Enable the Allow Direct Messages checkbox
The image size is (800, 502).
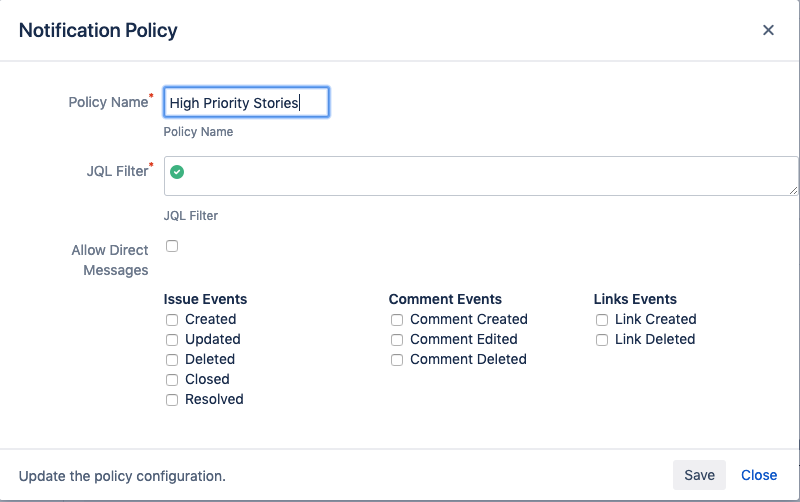172,246
